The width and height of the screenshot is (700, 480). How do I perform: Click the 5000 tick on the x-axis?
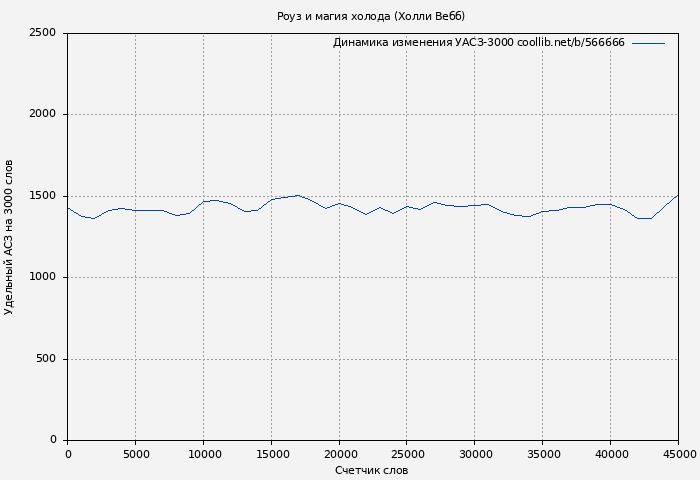pyautogui.click(x=135, y=454)
